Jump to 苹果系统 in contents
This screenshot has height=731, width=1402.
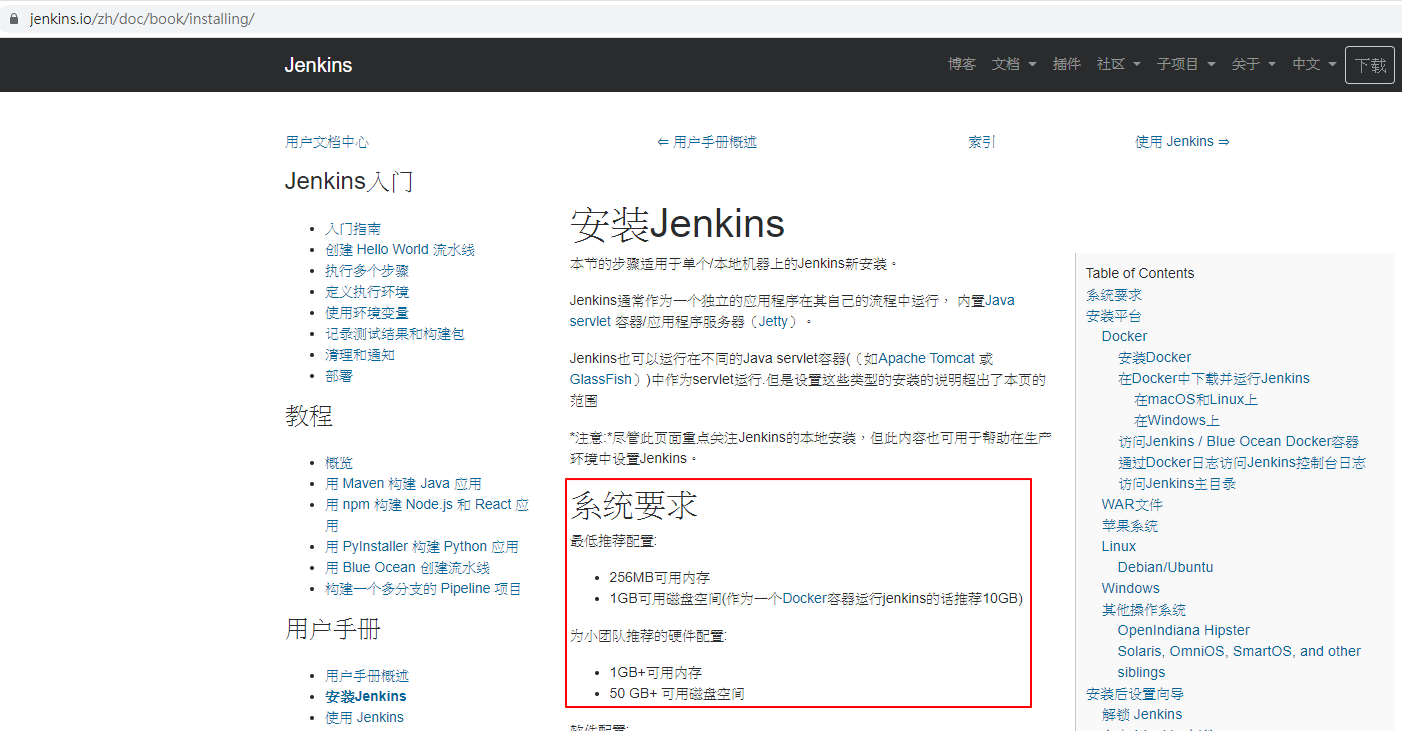click(x=1130, y=526)
